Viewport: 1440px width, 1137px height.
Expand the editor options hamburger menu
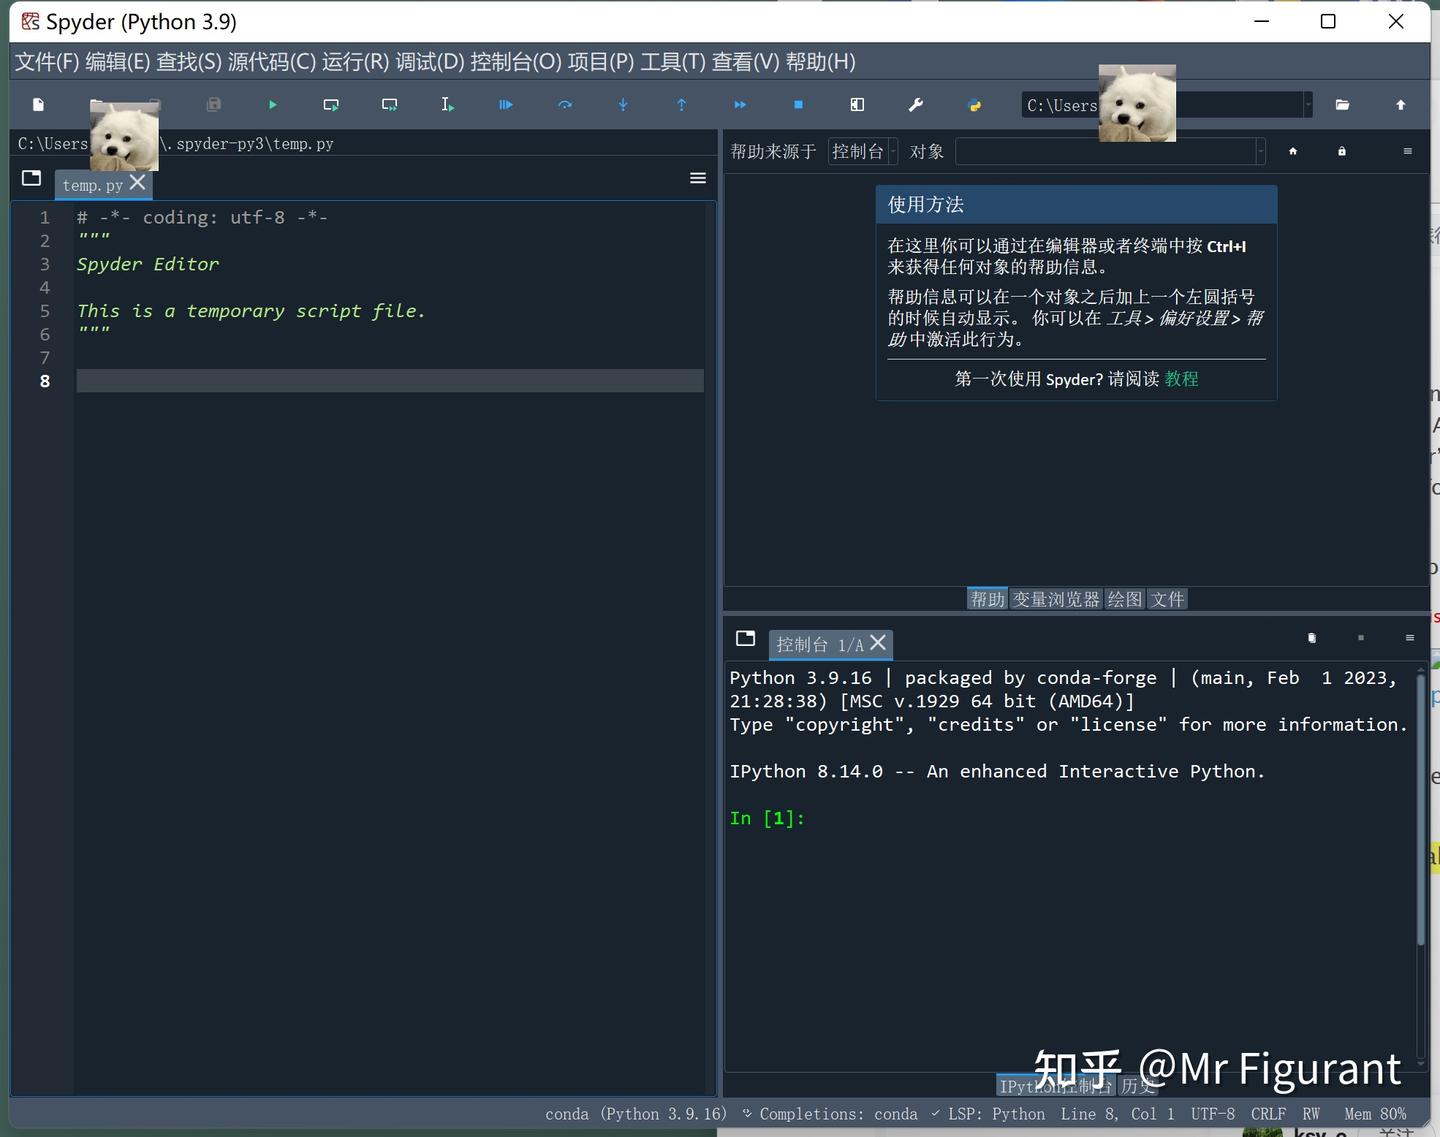point(697,178)
